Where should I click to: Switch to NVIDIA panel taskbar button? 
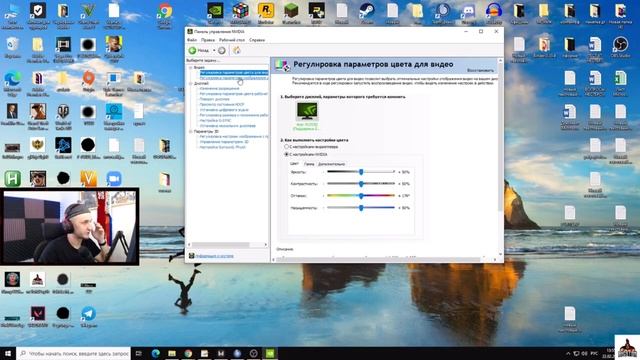point(270,353)
